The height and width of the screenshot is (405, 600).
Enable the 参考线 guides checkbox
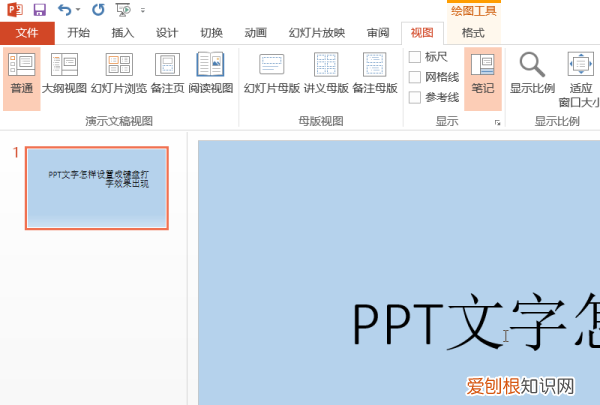pos(415,97)
